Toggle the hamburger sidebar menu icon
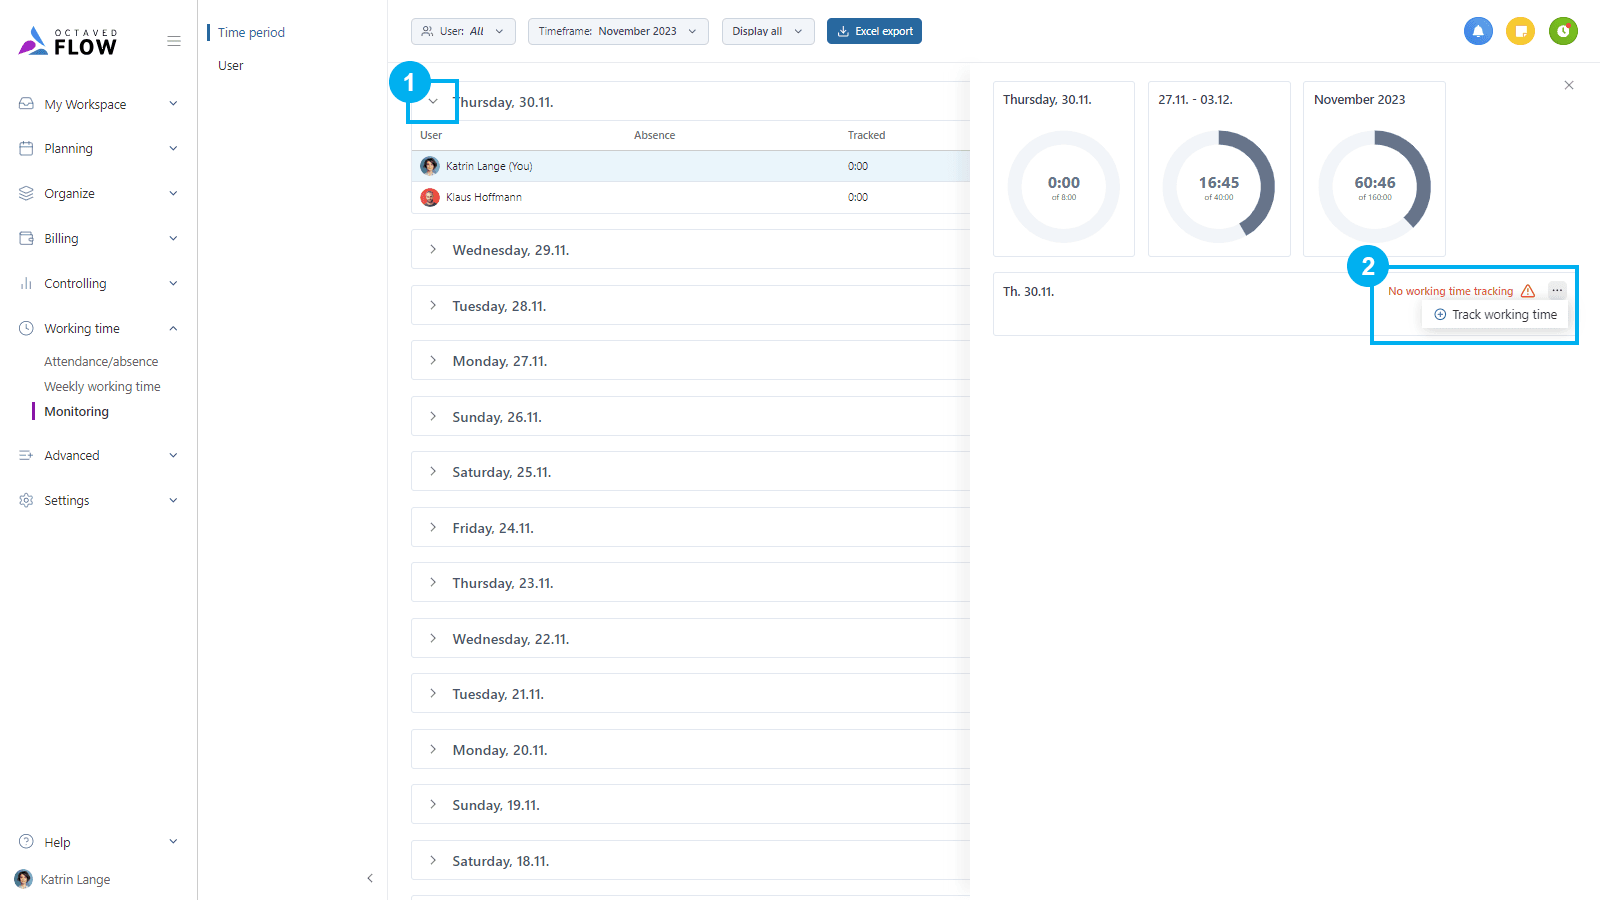1600x900 pixels. [174, 42]
